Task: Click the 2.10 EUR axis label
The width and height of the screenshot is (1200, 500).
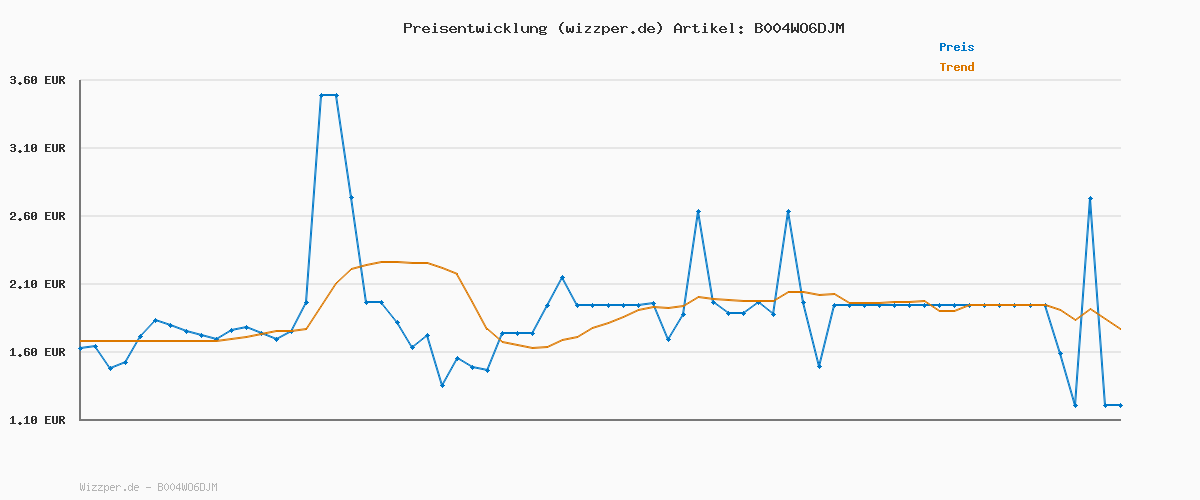Action: 38,284
